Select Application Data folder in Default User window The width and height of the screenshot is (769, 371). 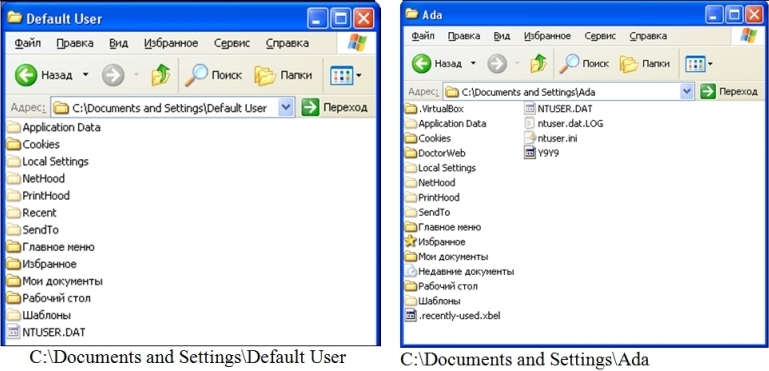click(x=54, y=128)
